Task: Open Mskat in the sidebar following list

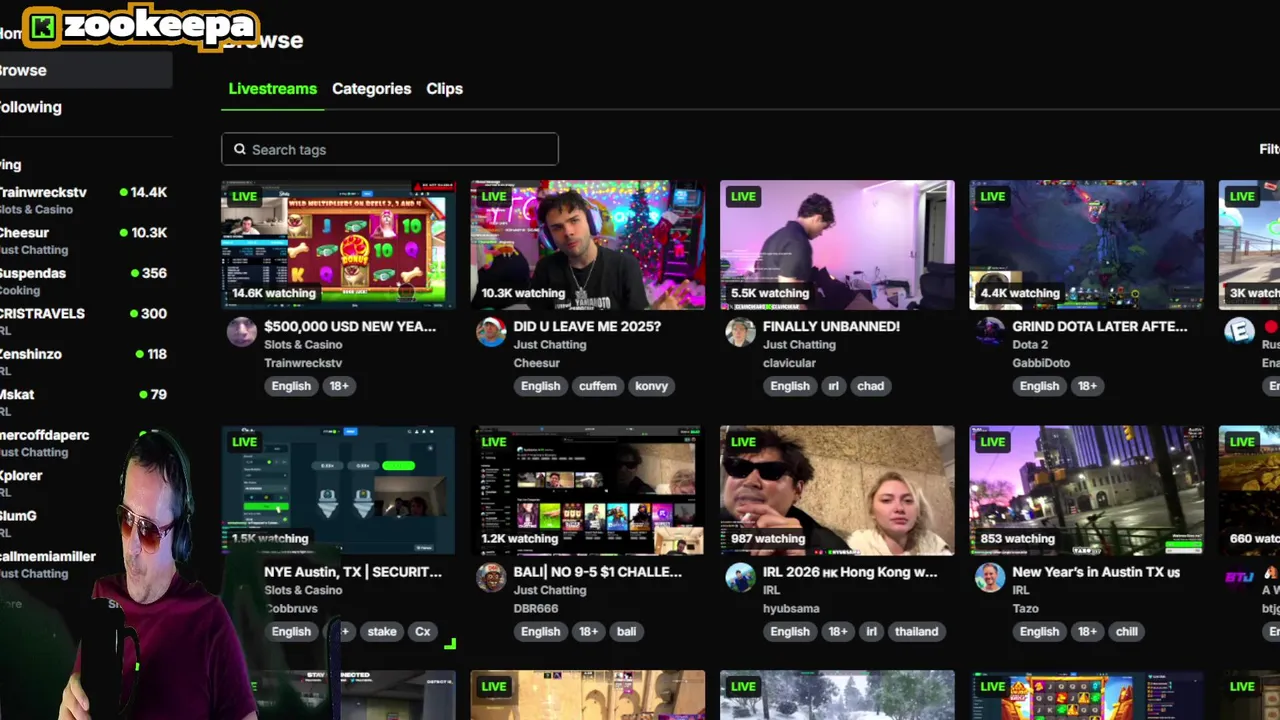Action: pyautogui.click(x=84, y=402)
